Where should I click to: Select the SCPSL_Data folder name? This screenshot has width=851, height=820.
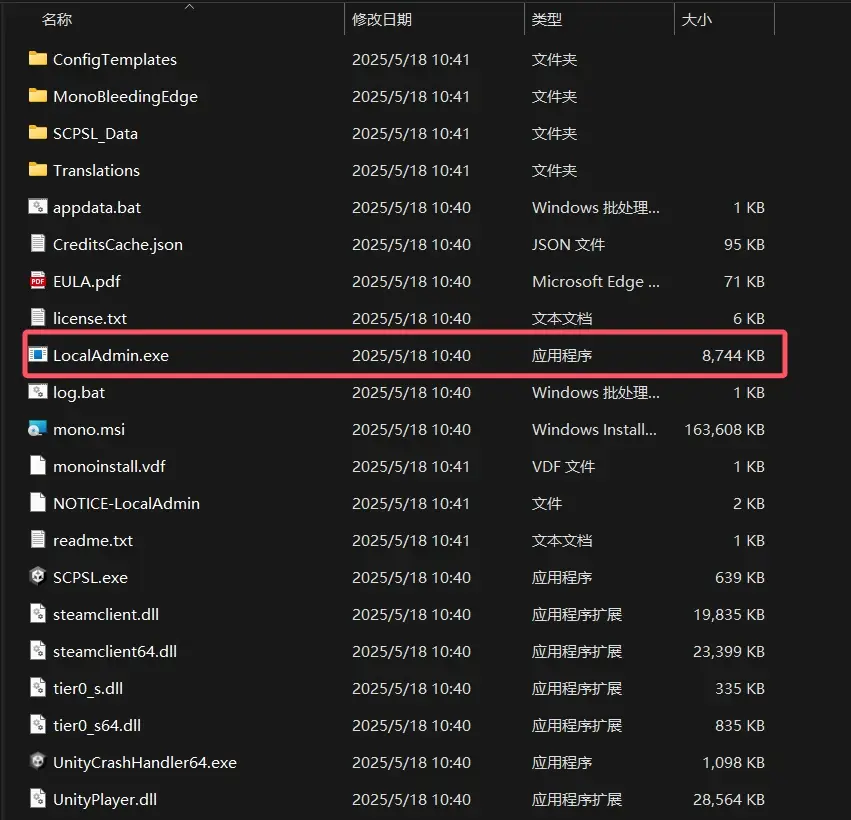coord(96,134)
